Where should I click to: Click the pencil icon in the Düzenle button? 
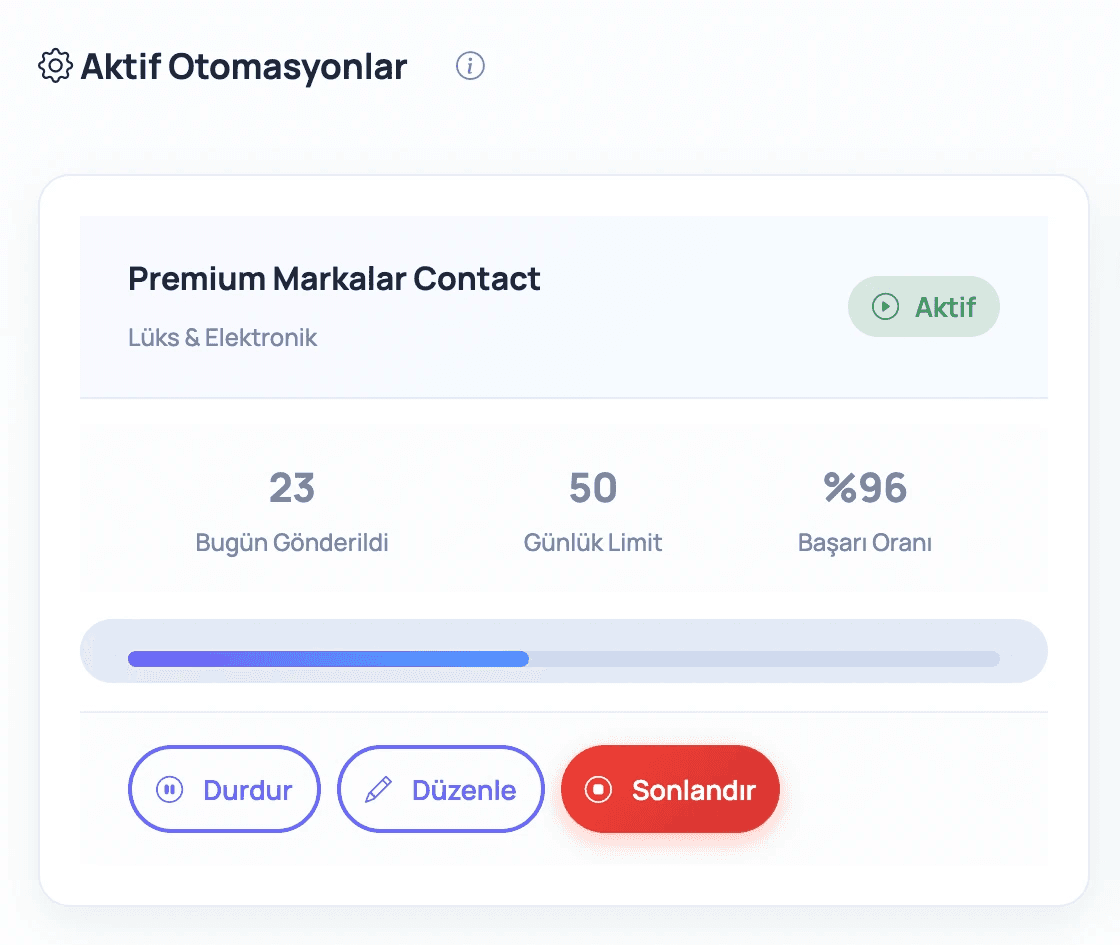[378, 790]
